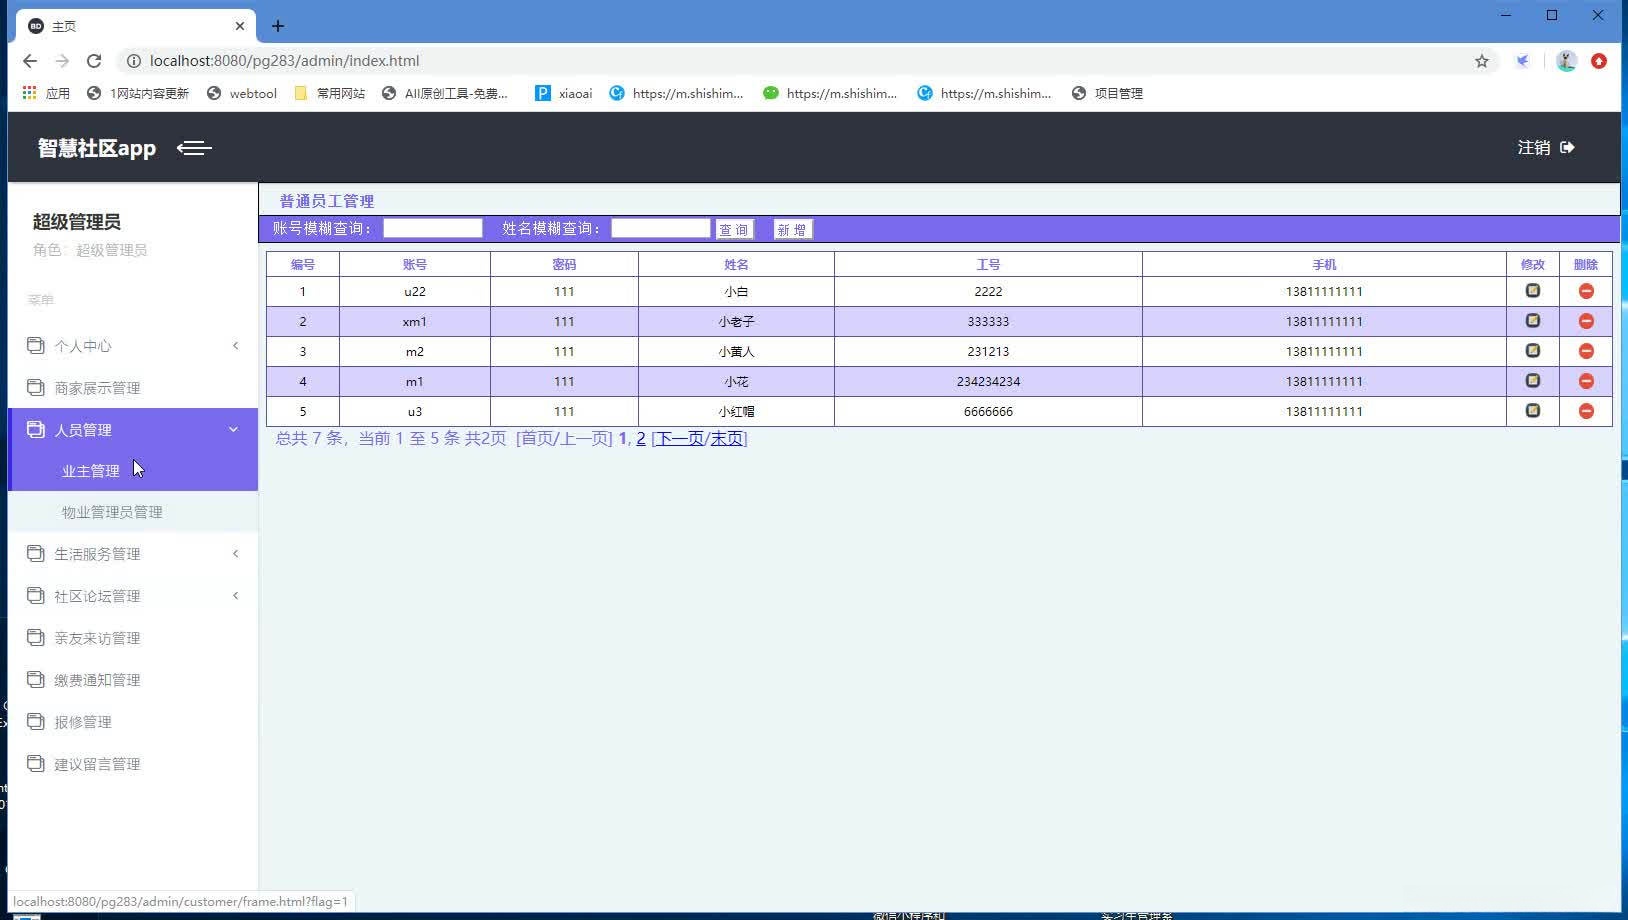Open the 缴费通知管理 menu item
This screenshot has height=920, width=1628.
[x=133, y=680]
